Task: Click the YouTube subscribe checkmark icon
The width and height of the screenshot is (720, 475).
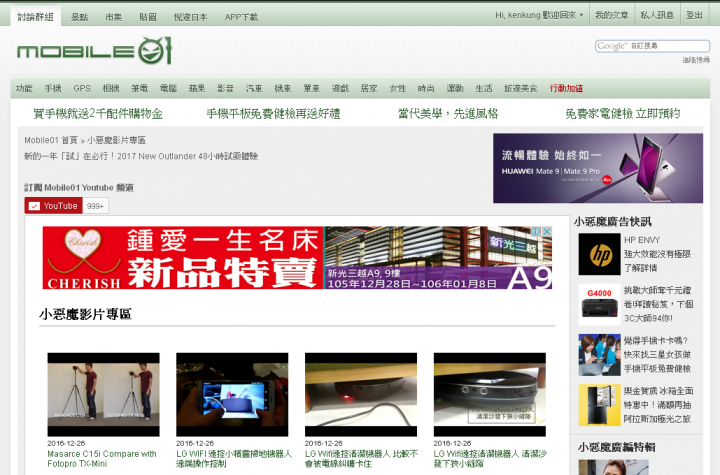Action: point(34,206)
